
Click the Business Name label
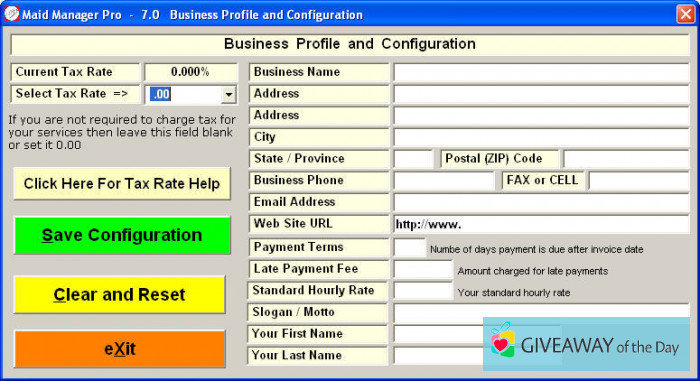click(319, 72)
